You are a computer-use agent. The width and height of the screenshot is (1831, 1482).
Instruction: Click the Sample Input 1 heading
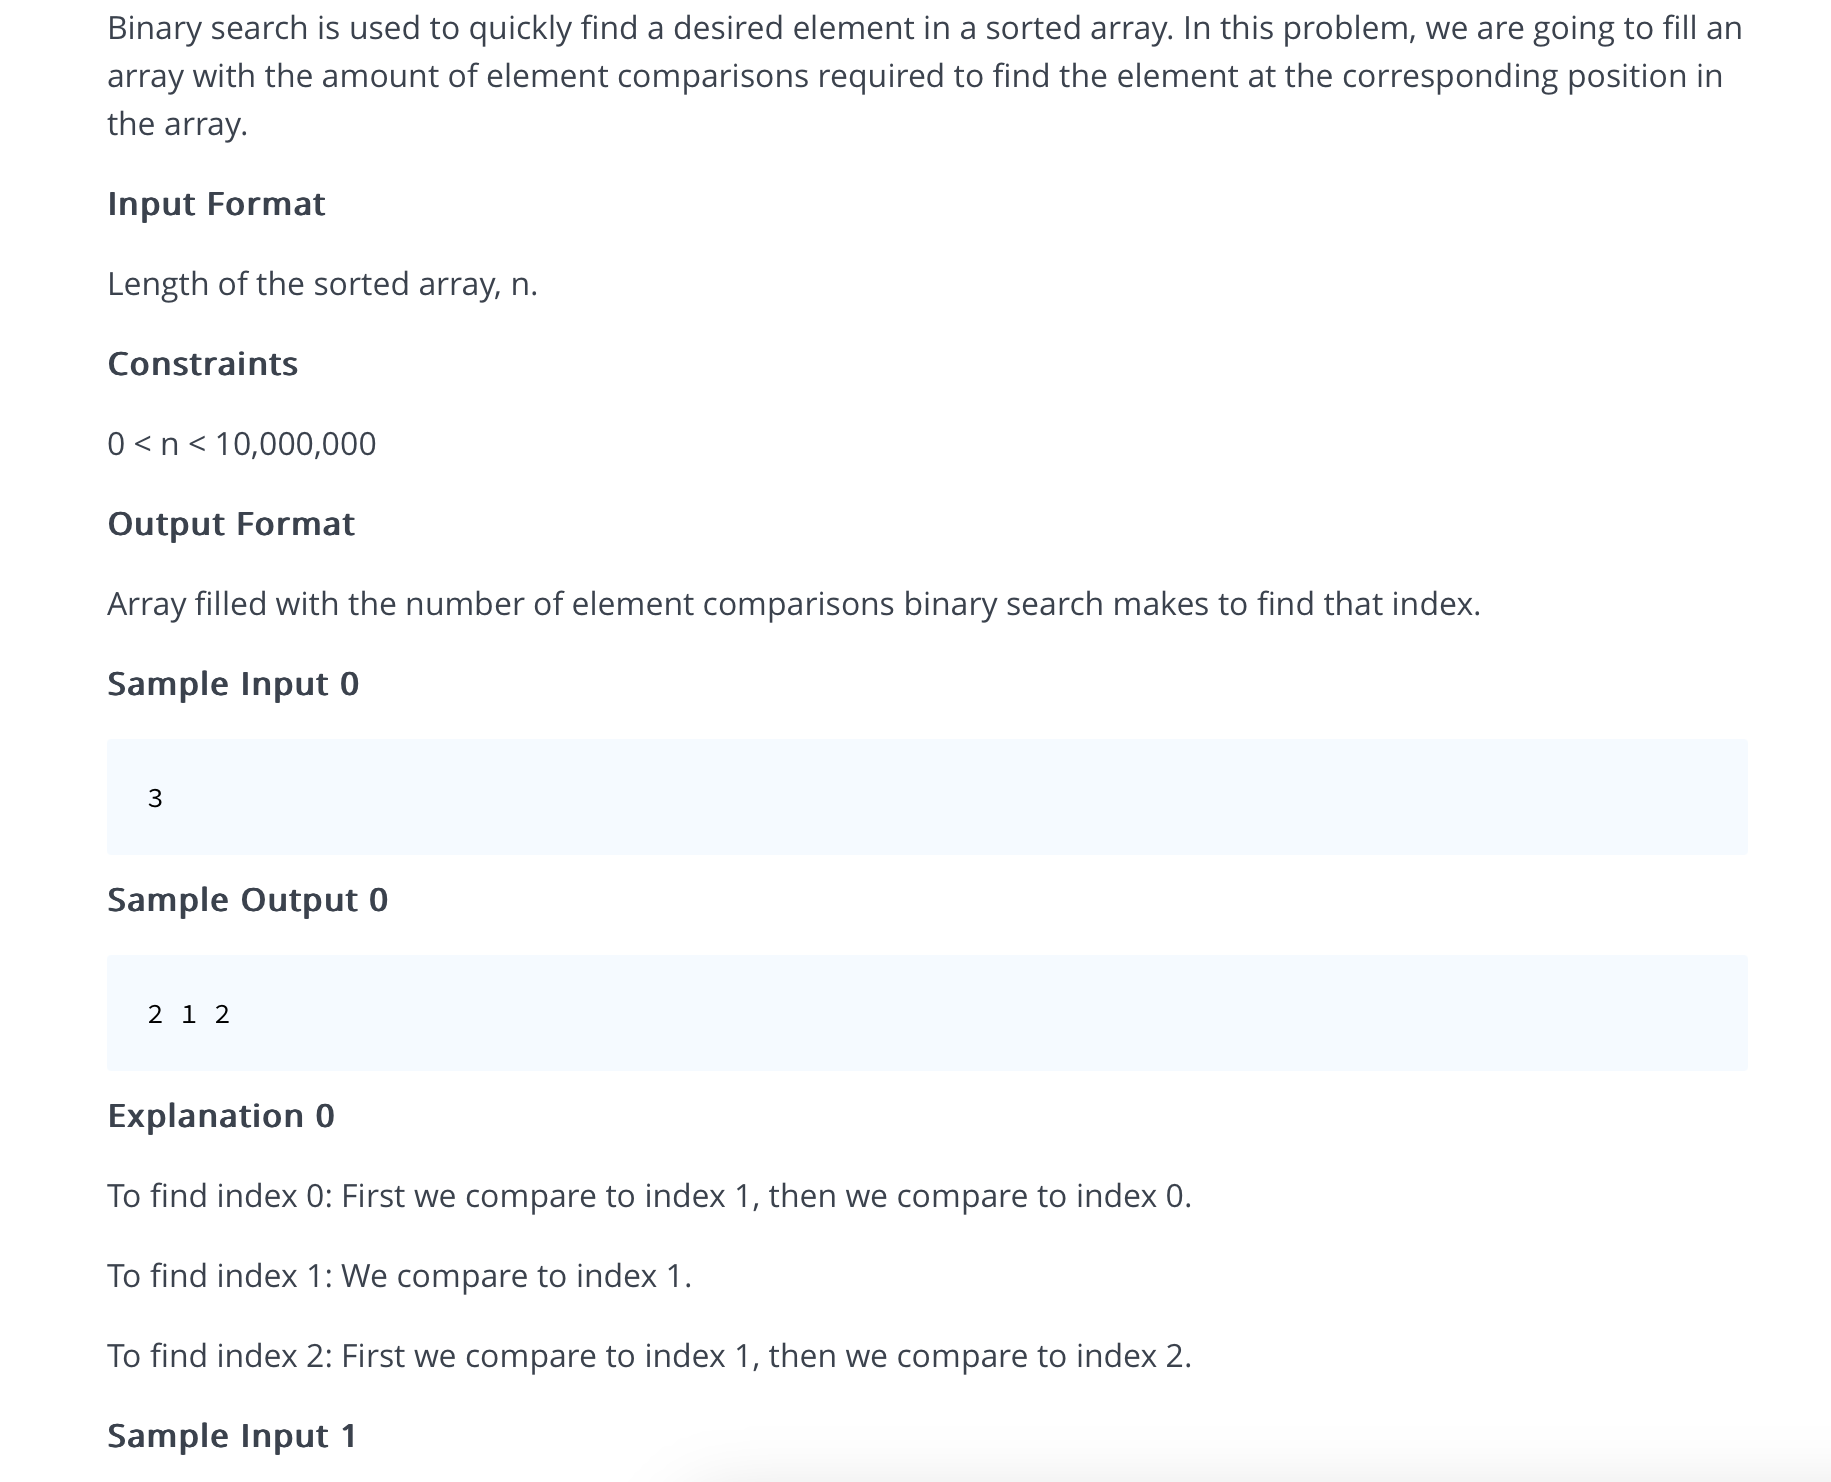pos(232,1436)
